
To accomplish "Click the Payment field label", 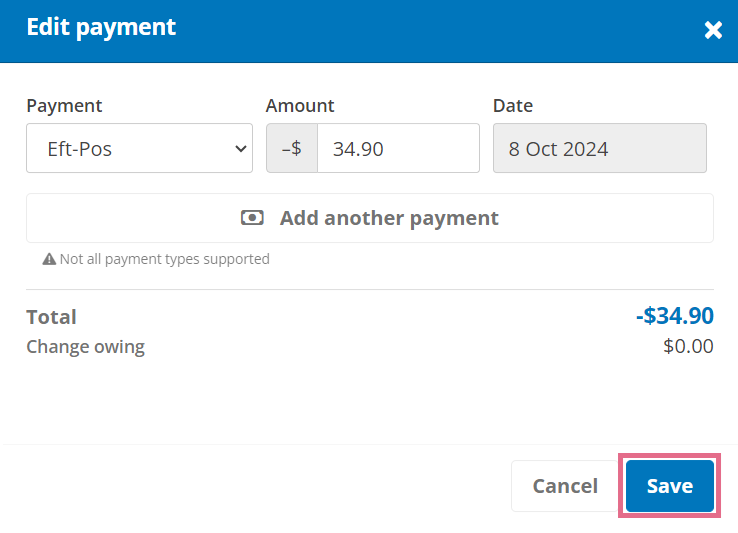I will [x=64, y=105].
